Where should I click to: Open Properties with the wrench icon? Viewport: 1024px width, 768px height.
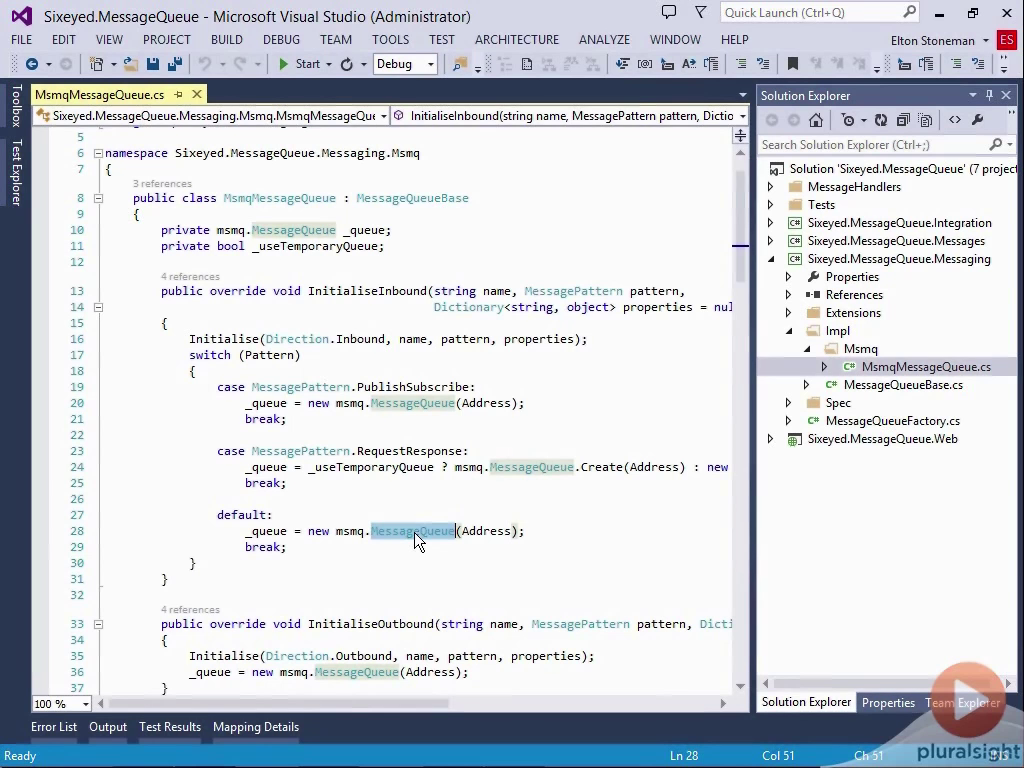[x=978, y=120]
